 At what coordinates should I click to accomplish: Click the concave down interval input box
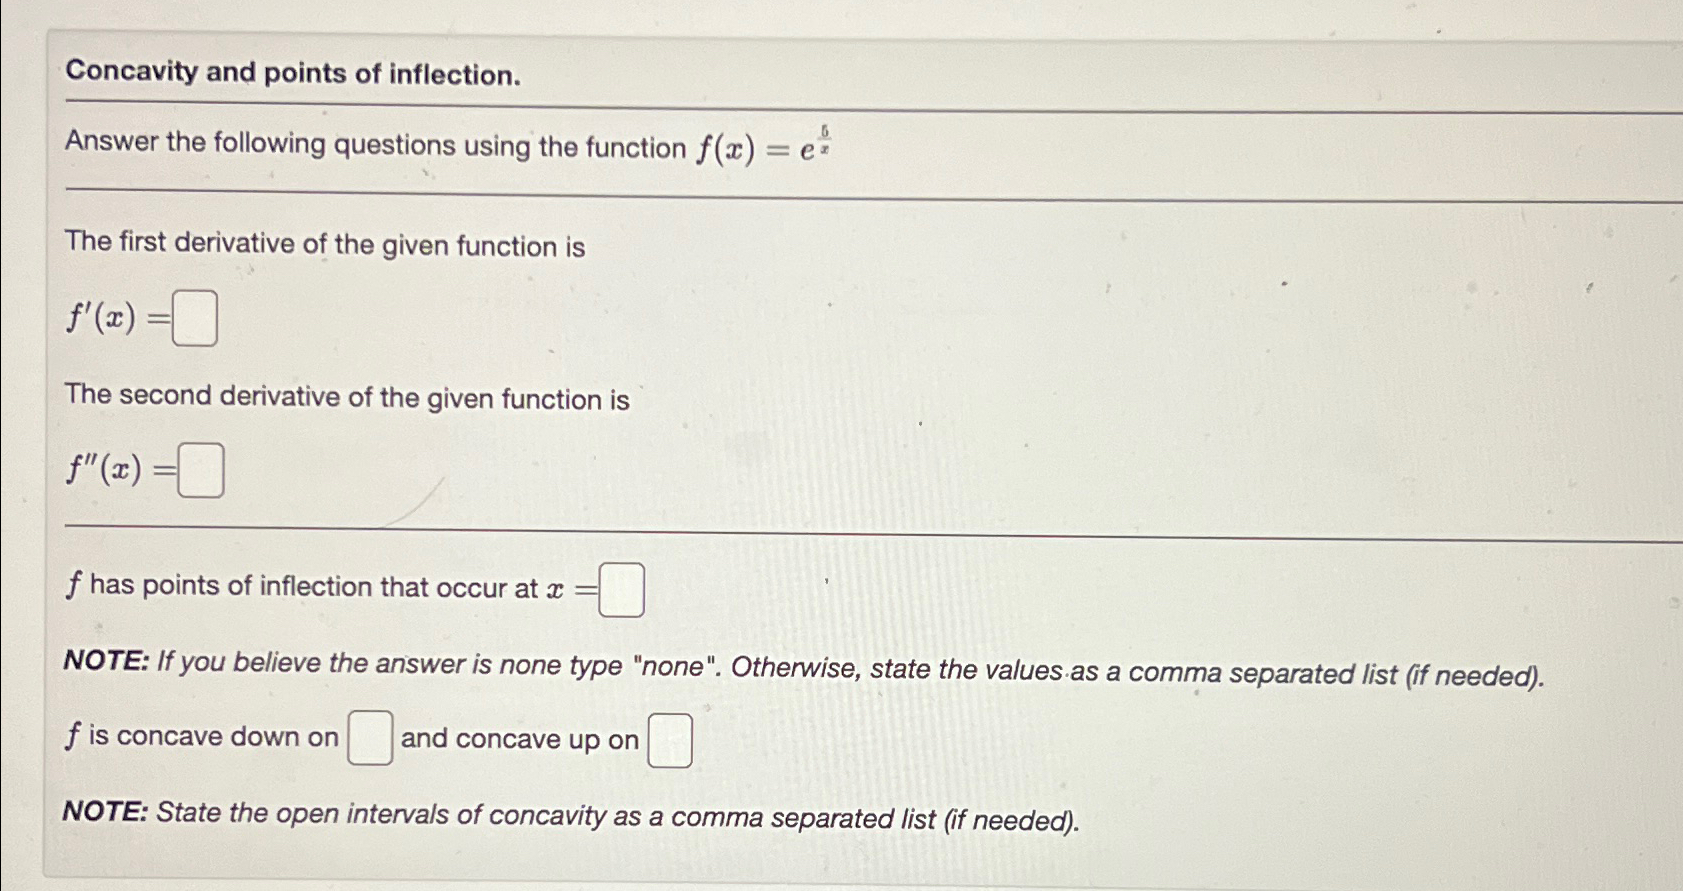pos(368,739)
